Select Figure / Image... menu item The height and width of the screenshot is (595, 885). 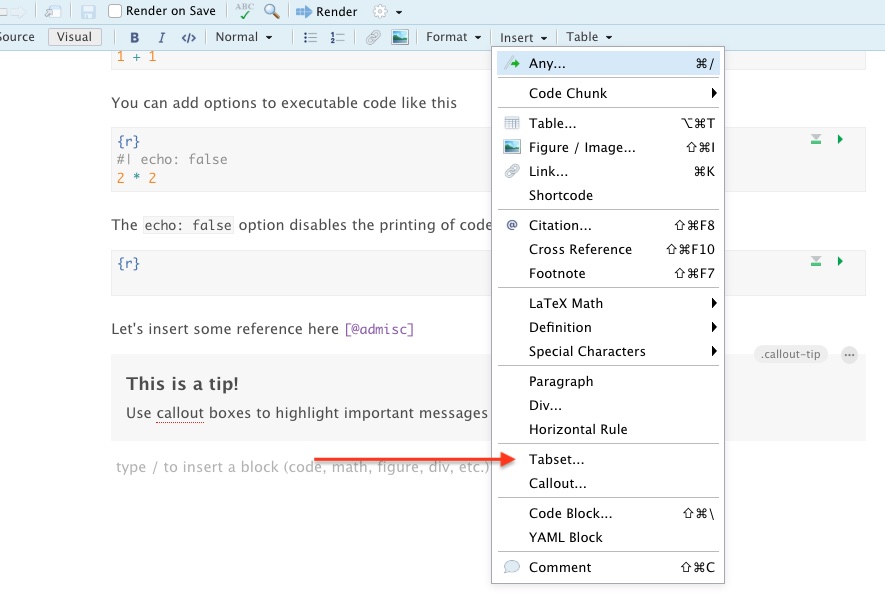click(608, 147)
